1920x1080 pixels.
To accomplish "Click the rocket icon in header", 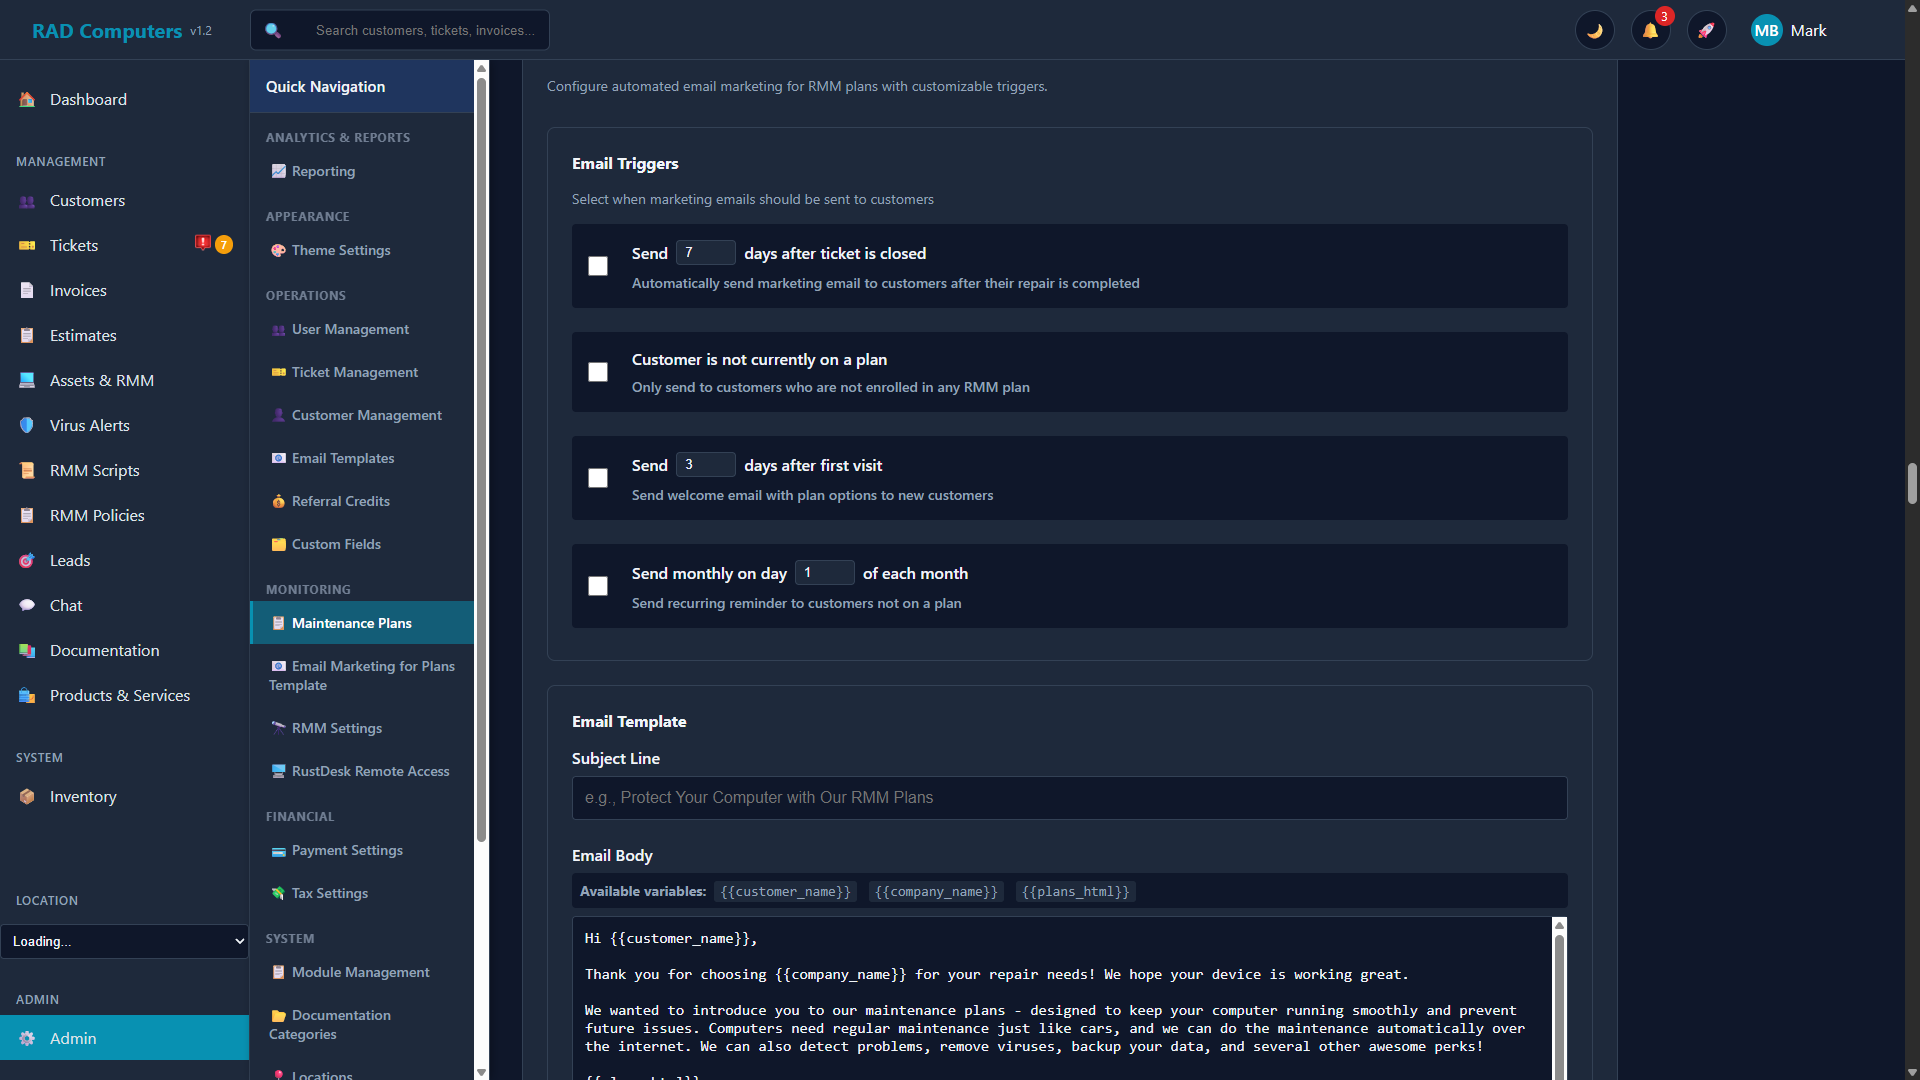I will click(x=1706, y=31).
